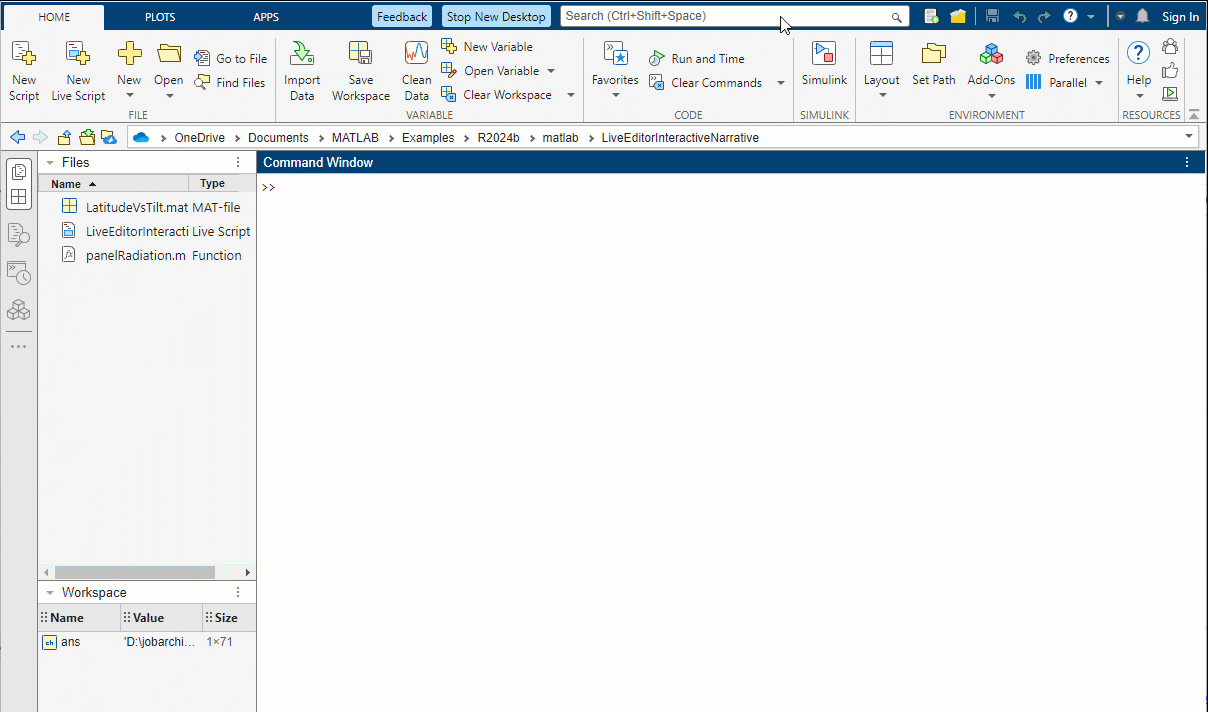The width and height of the screenshot is (1208, 712).
Task: Open Set Path settings
Action: 933,70
